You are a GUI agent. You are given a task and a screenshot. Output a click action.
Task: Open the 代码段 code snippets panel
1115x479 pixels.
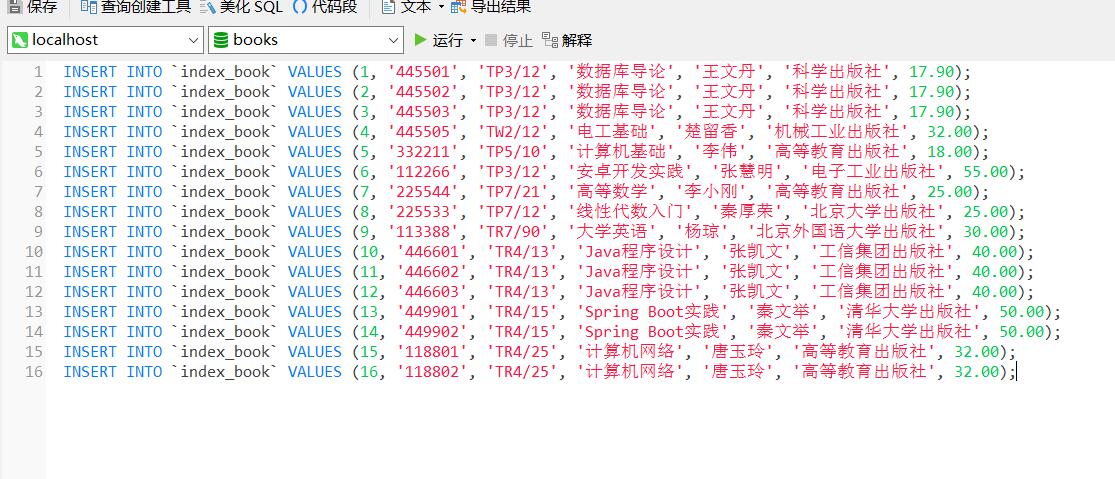pos(324,7)
